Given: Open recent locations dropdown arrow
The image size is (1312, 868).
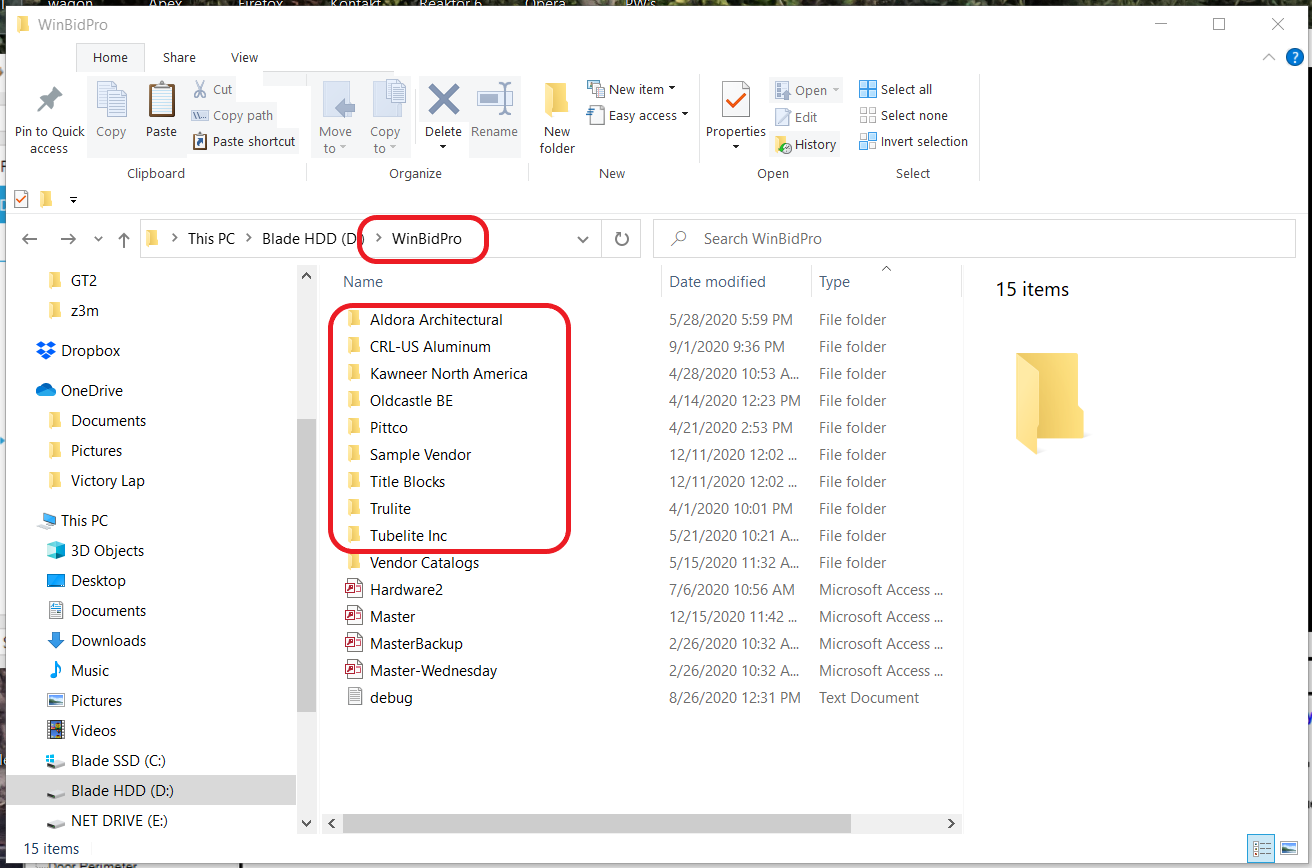Looking at the screenshot, I should tap(97, 239).
